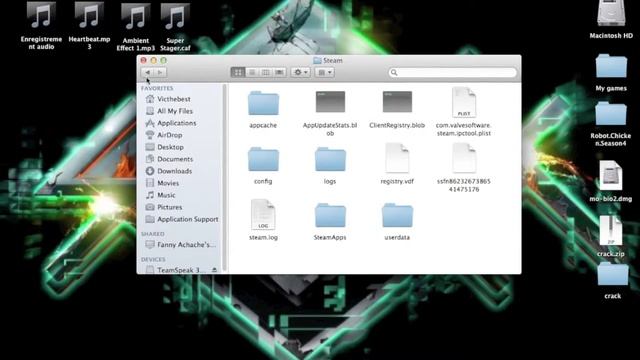
Task: Select the AppUpdateStats.blob file
Action: pyautogui.click(x=330, y=102)
